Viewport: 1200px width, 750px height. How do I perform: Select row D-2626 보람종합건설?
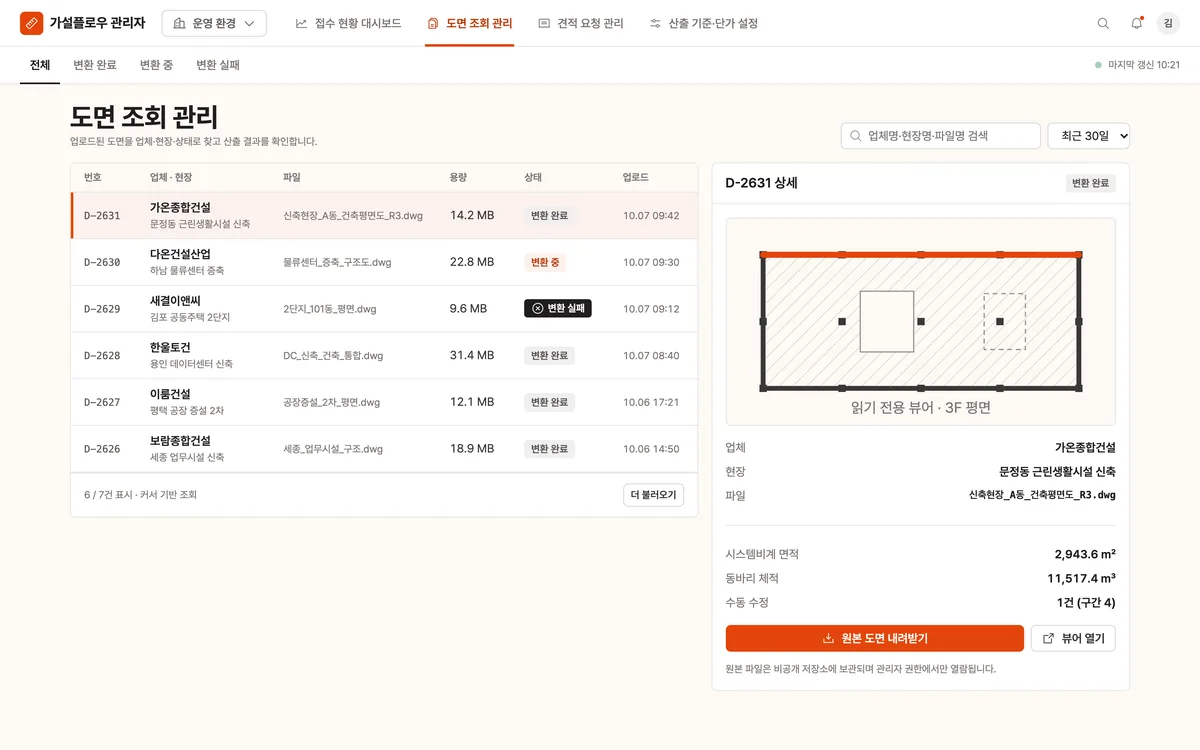coord(384,449)
